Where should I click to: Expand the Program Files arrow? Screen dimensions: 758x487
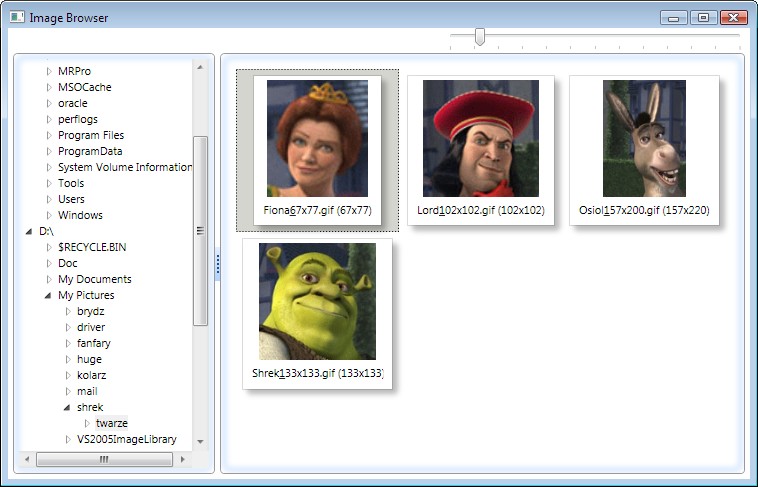point(49,135)
